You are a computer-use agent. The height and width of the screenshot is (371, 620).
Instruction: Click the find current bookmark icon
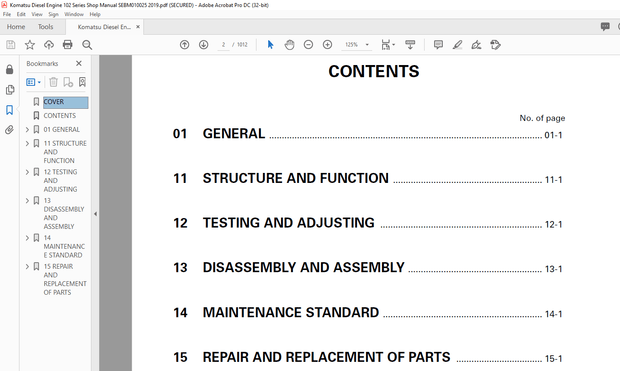(x=82, y=82)
